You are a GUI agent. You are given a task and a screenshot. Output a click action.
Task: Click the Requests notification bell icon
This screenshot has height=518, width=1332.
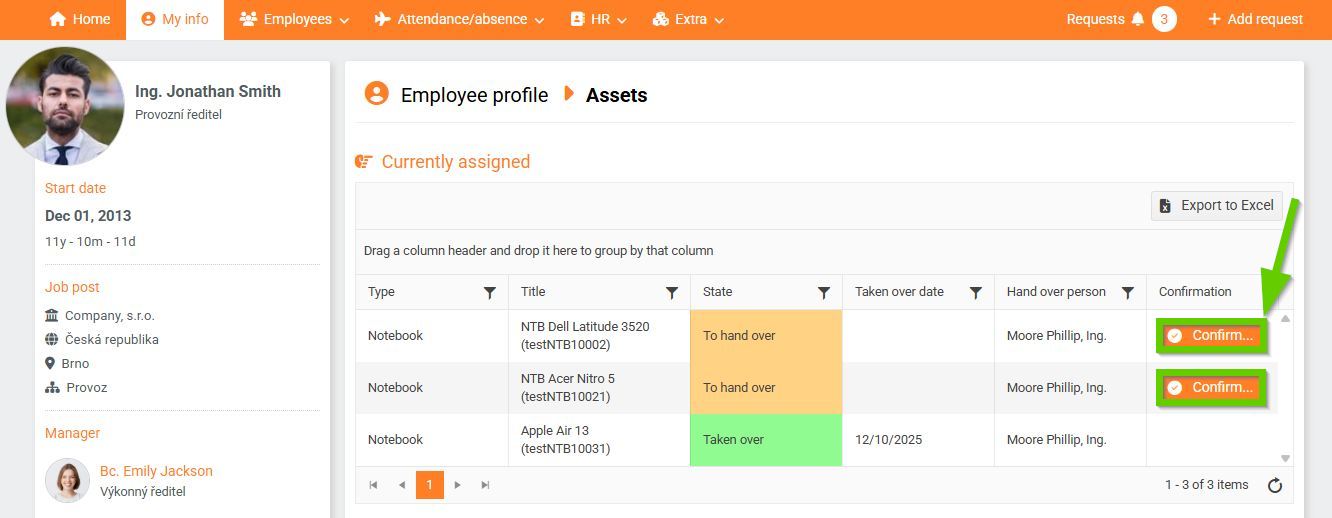click(1137, 19)
